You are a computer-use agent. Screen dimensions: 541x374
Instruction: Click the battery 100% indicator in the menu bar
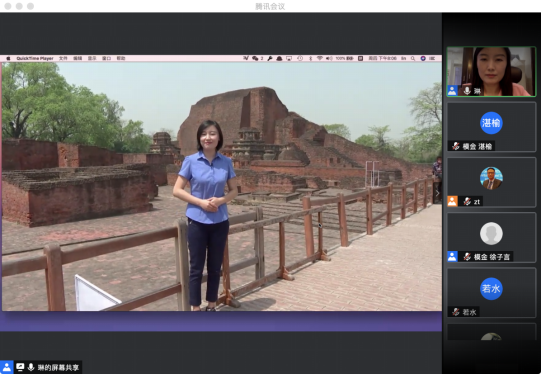pos(345,58)
